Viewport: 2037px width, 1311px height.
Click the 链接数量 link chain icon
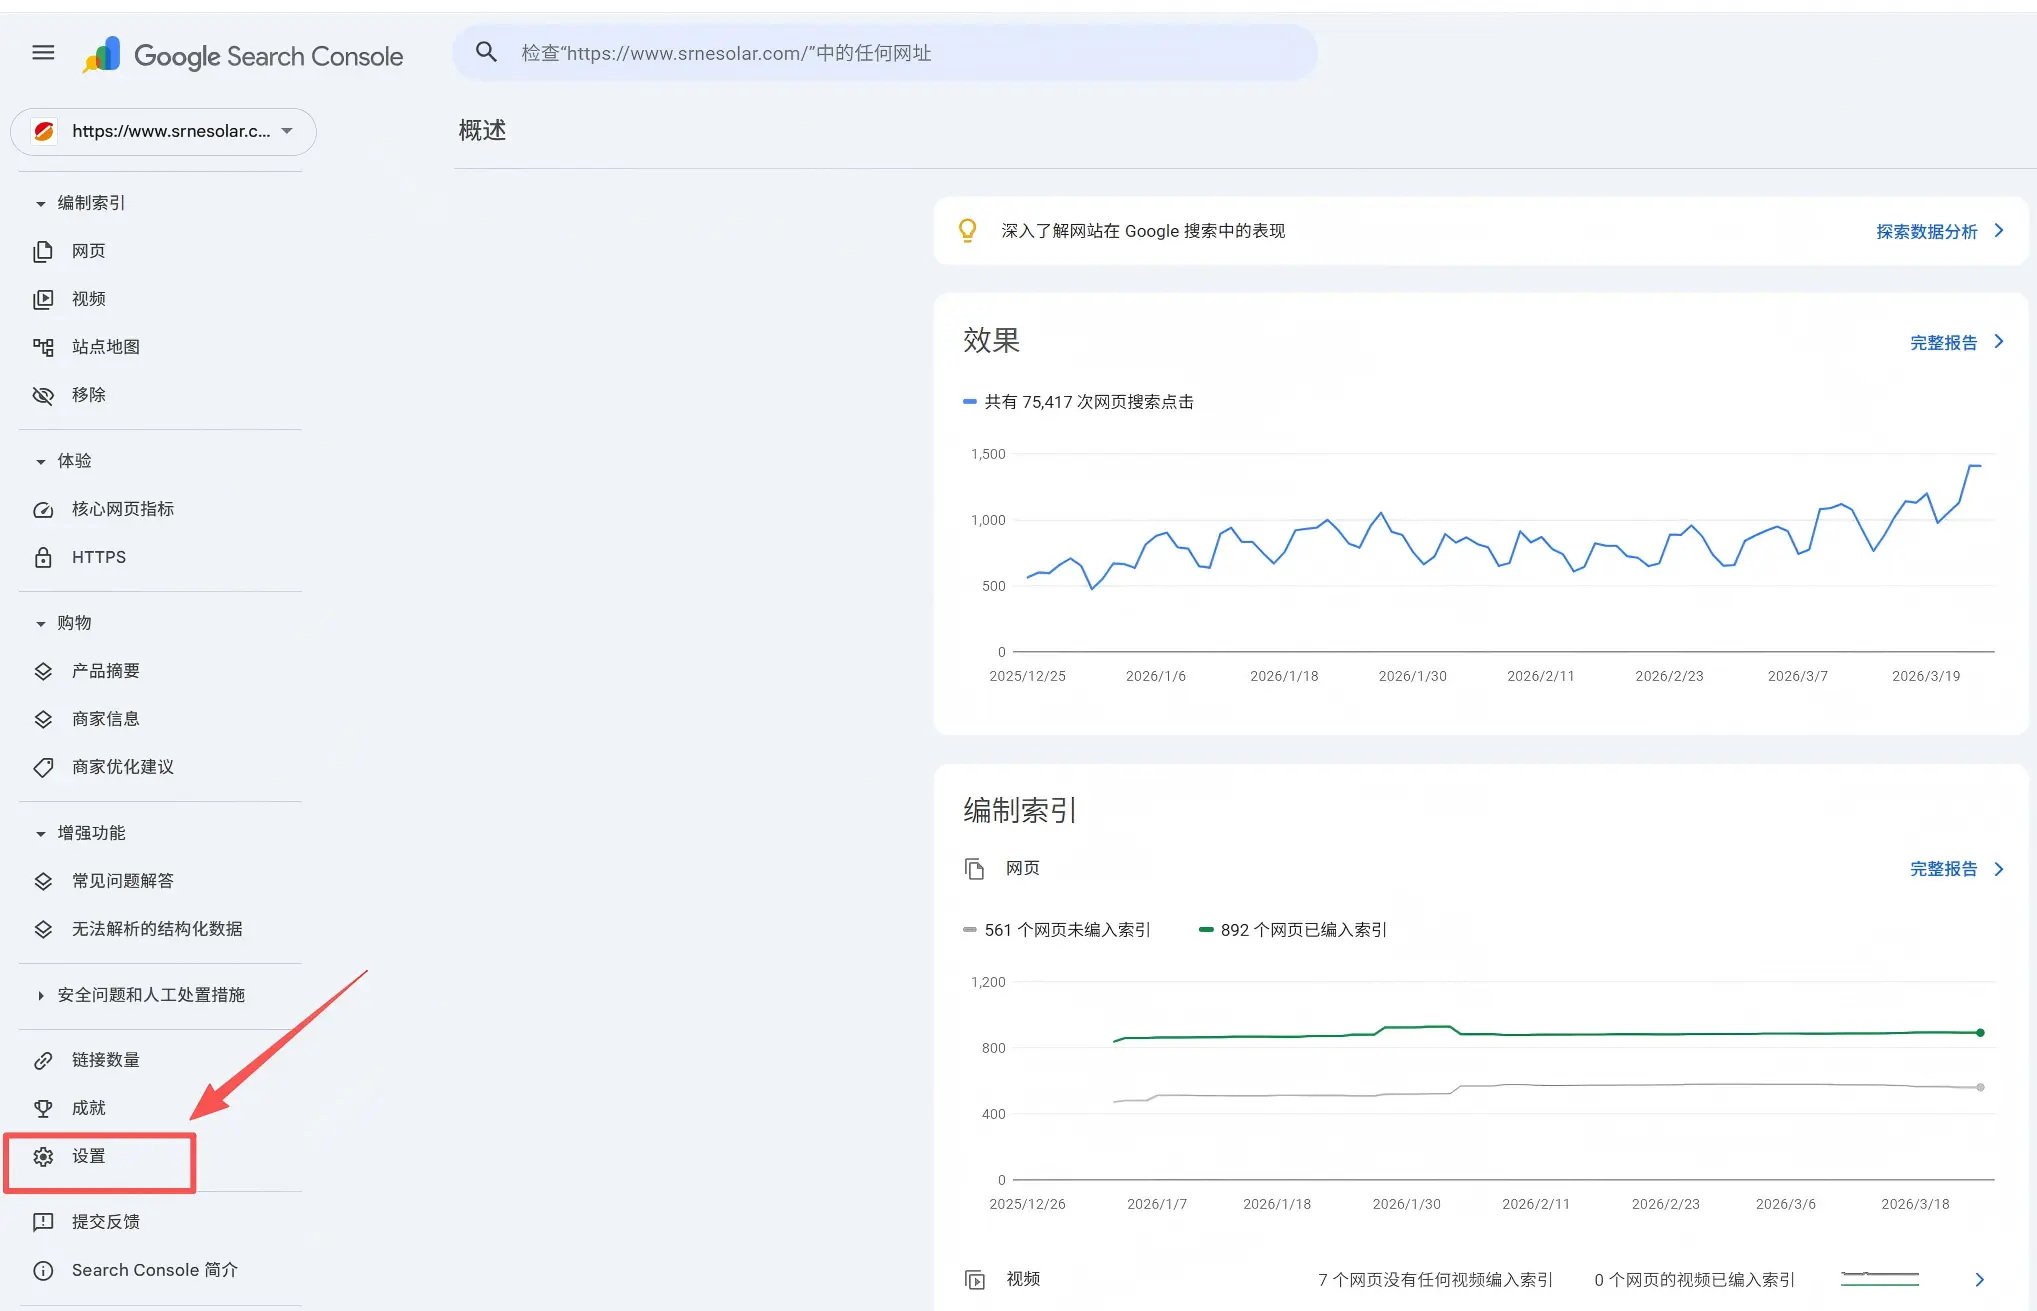tap(43, 1060)
